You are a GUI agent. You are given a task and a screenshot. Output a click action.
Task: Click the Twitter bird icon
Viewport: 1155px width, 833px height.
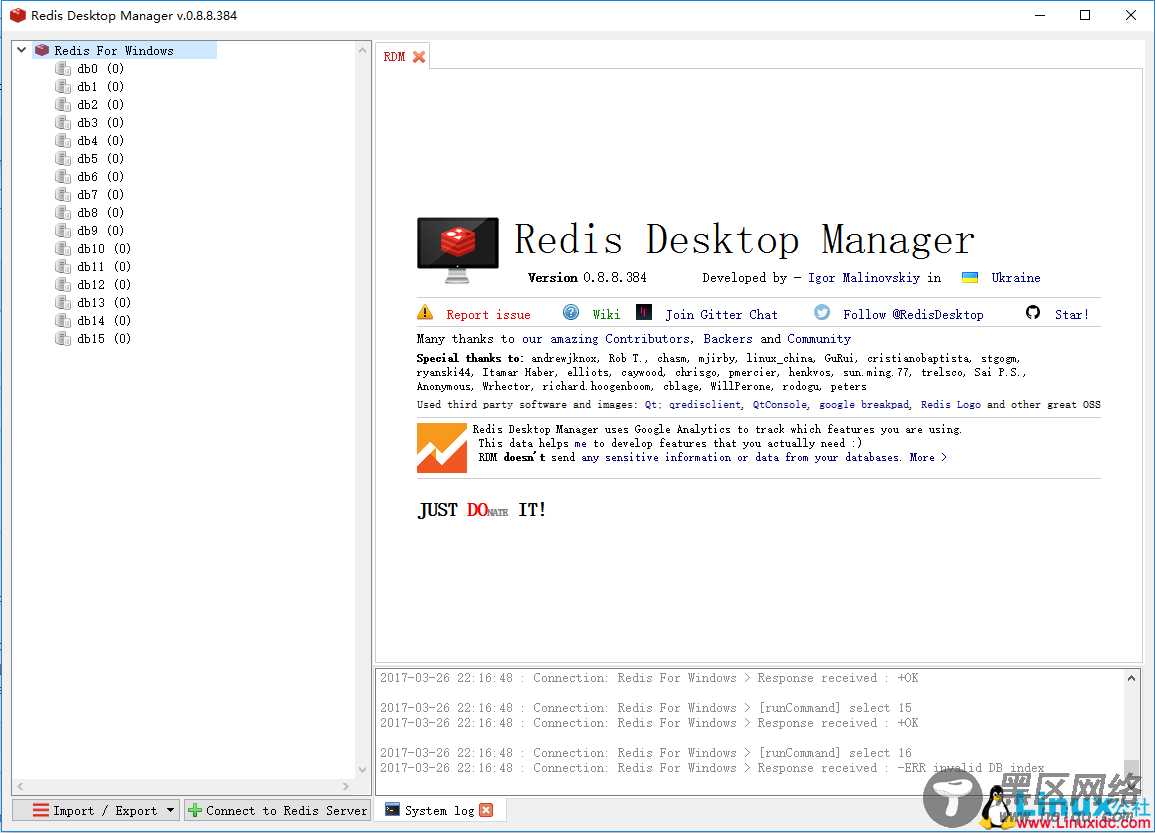click(822, 312)
